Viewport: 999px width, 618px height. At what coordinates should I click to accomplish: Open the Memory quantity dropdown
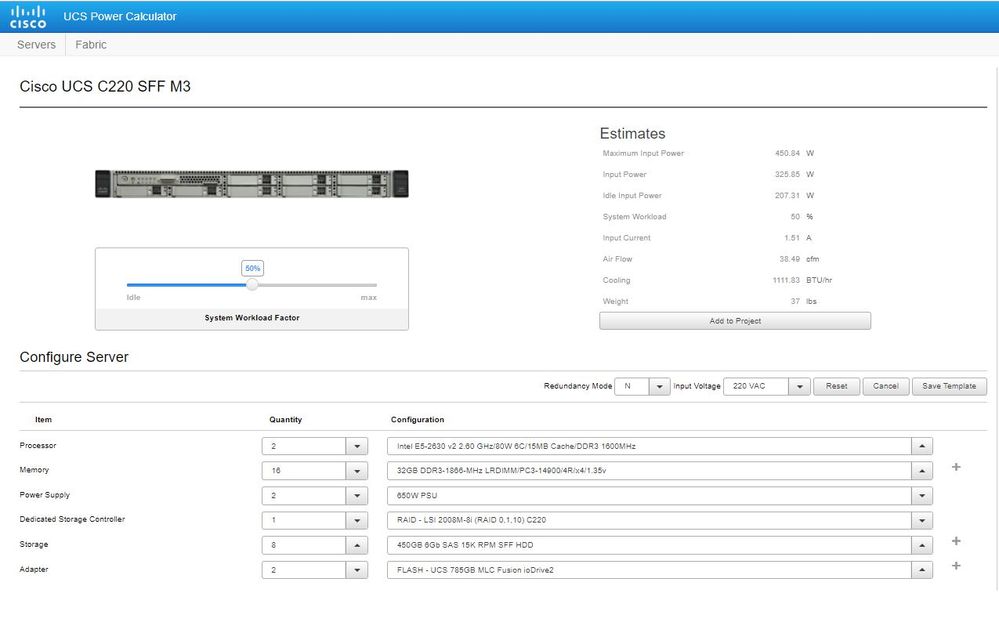357,471
